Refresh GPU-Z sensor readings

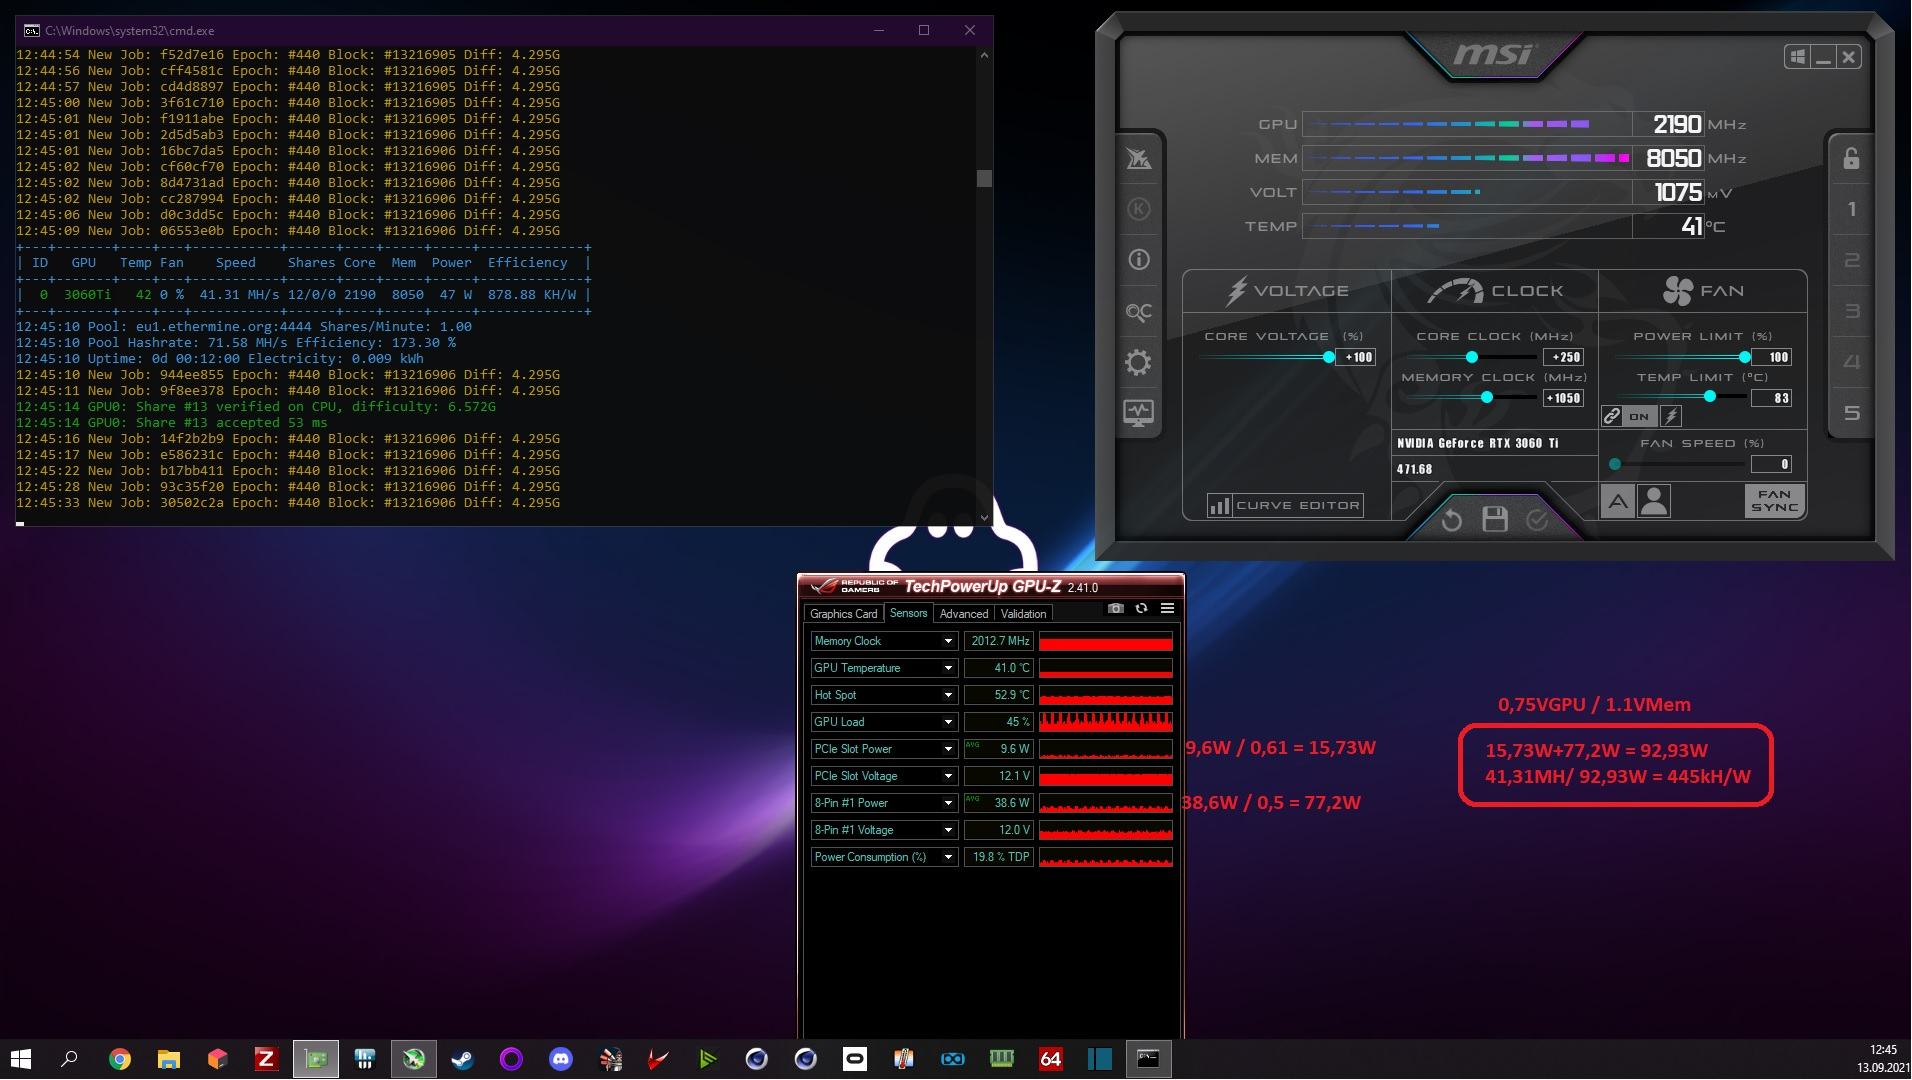tap(1141, 608)
